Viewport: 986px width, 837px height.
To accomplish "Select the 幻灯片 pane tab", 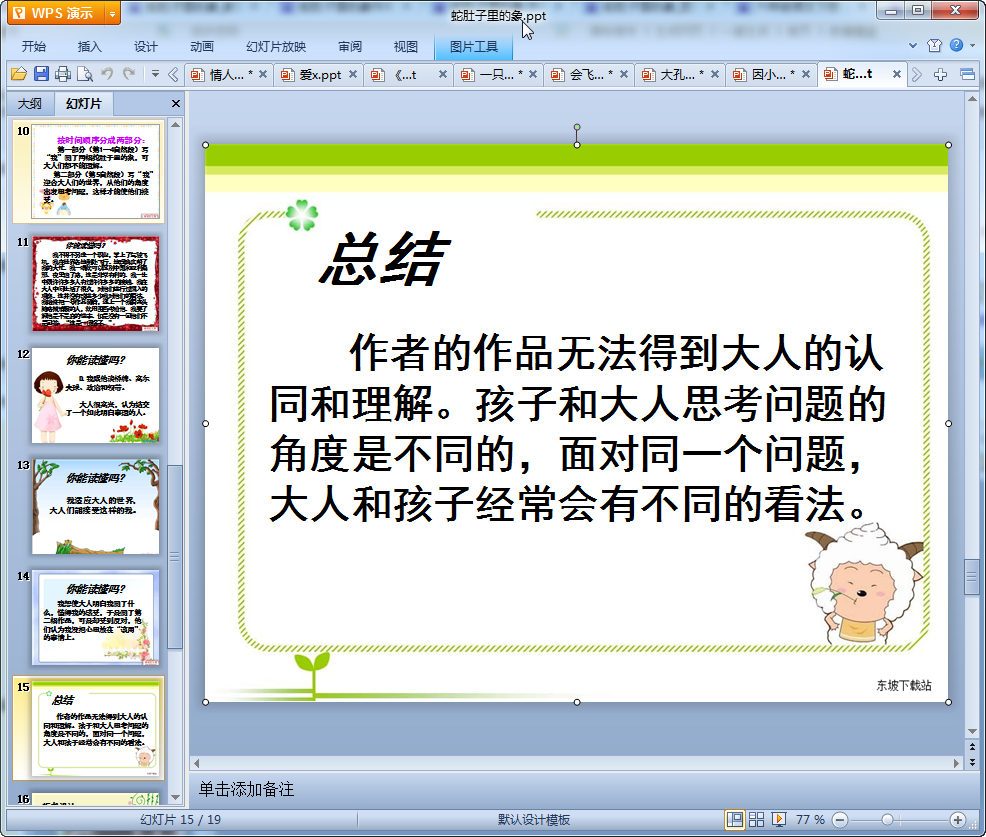I will click(84, 104).
